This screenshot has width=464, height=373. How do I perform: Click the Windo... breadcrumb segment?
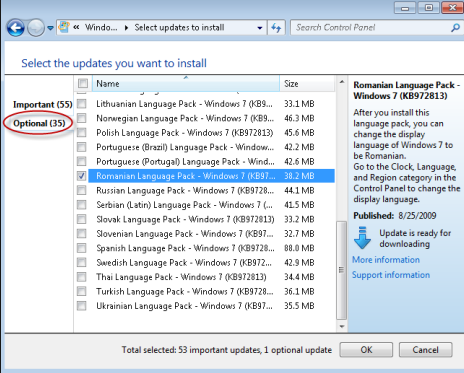click(101, 28)
